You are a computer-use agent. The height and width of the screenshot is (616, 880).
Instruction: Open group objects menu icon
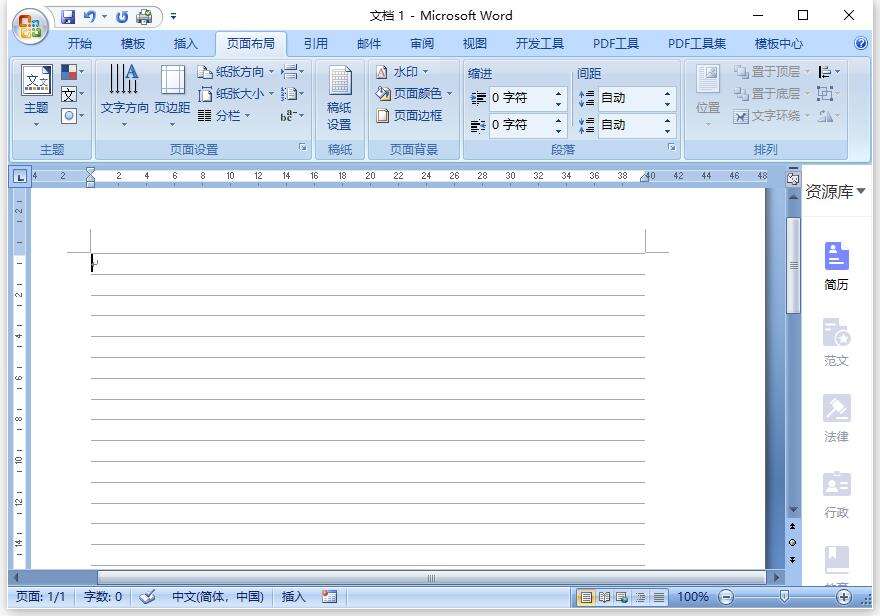coord(828,94)
